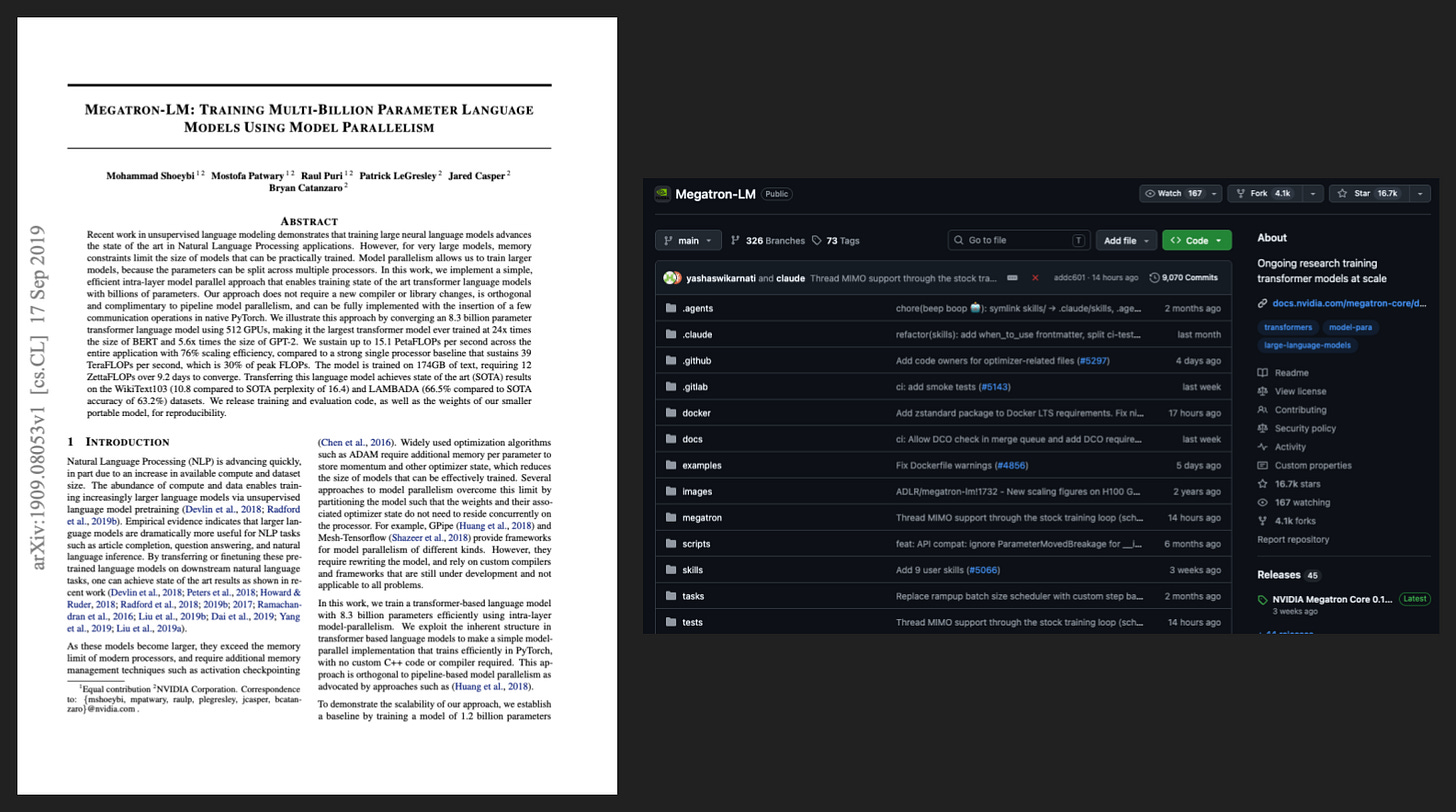Open the NVIDIA Megatron Core latest release
The width and height of the screenshot is (1456, 812).
pyautogui.click(x=1332, y=600)
